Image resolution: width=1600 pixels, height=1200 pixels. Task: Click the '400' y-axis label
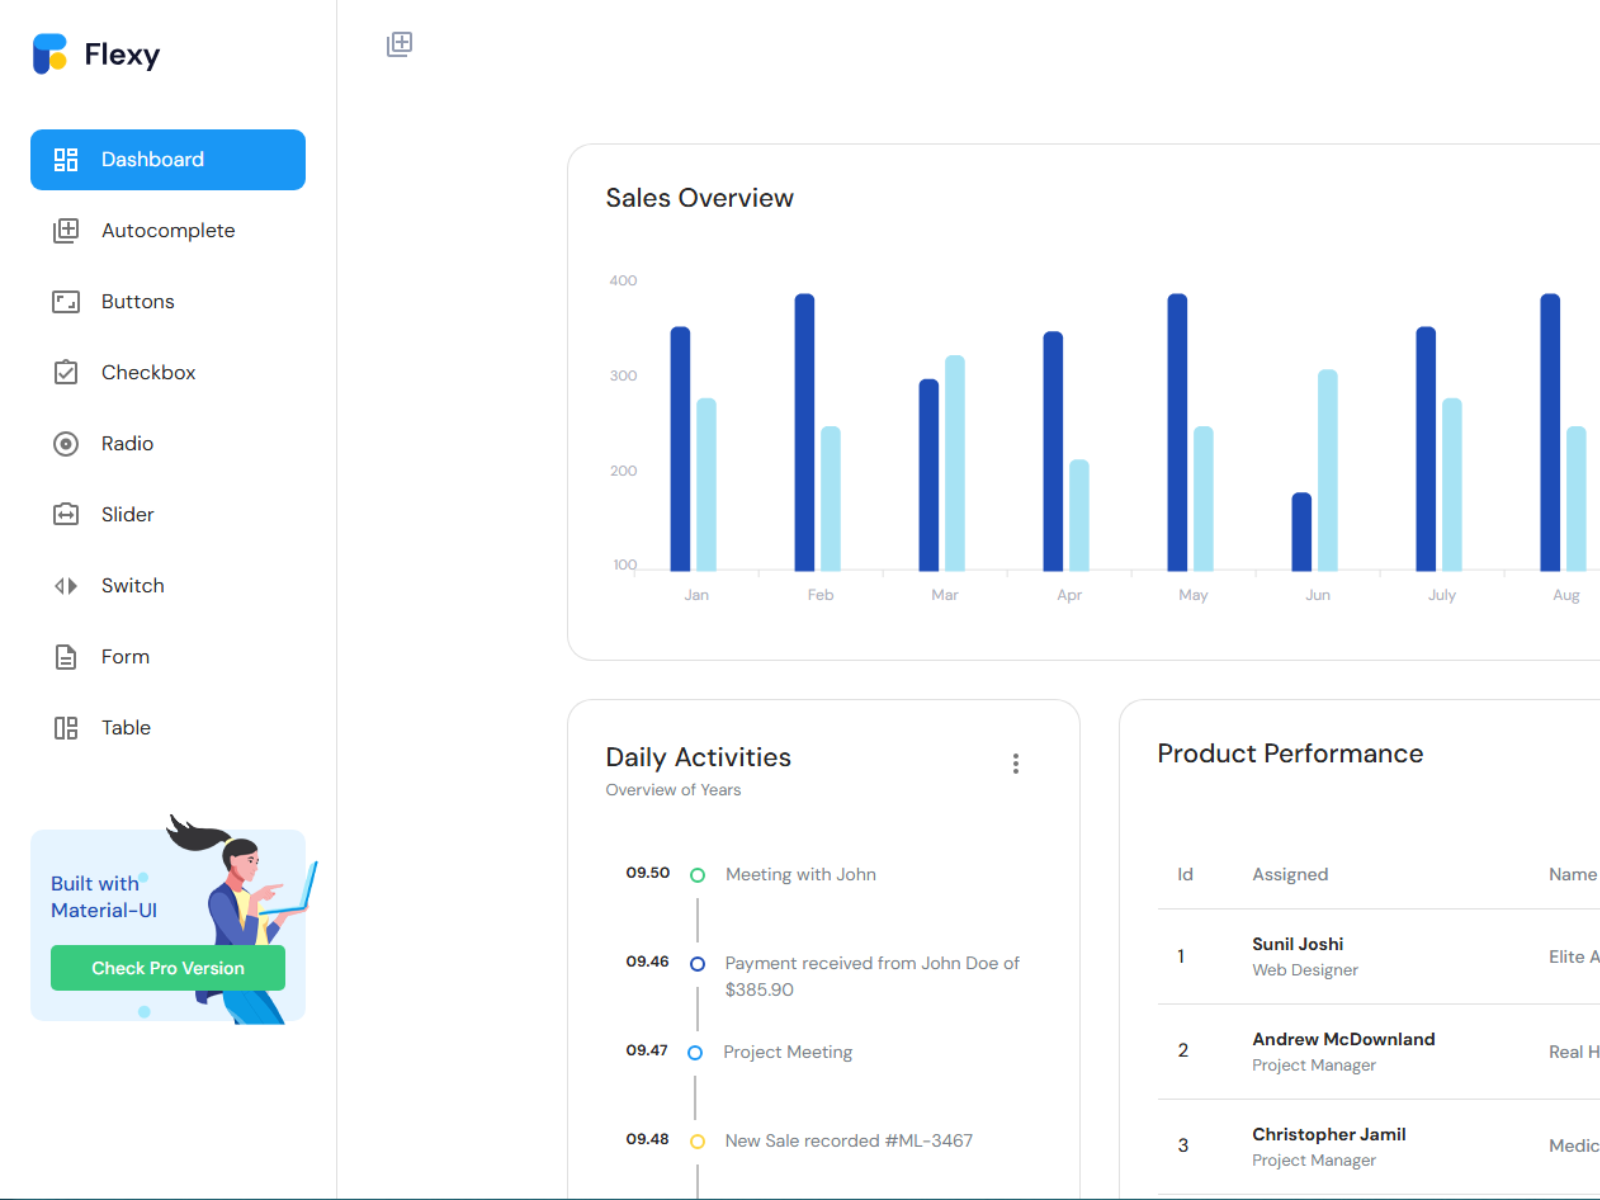point(623,281)
